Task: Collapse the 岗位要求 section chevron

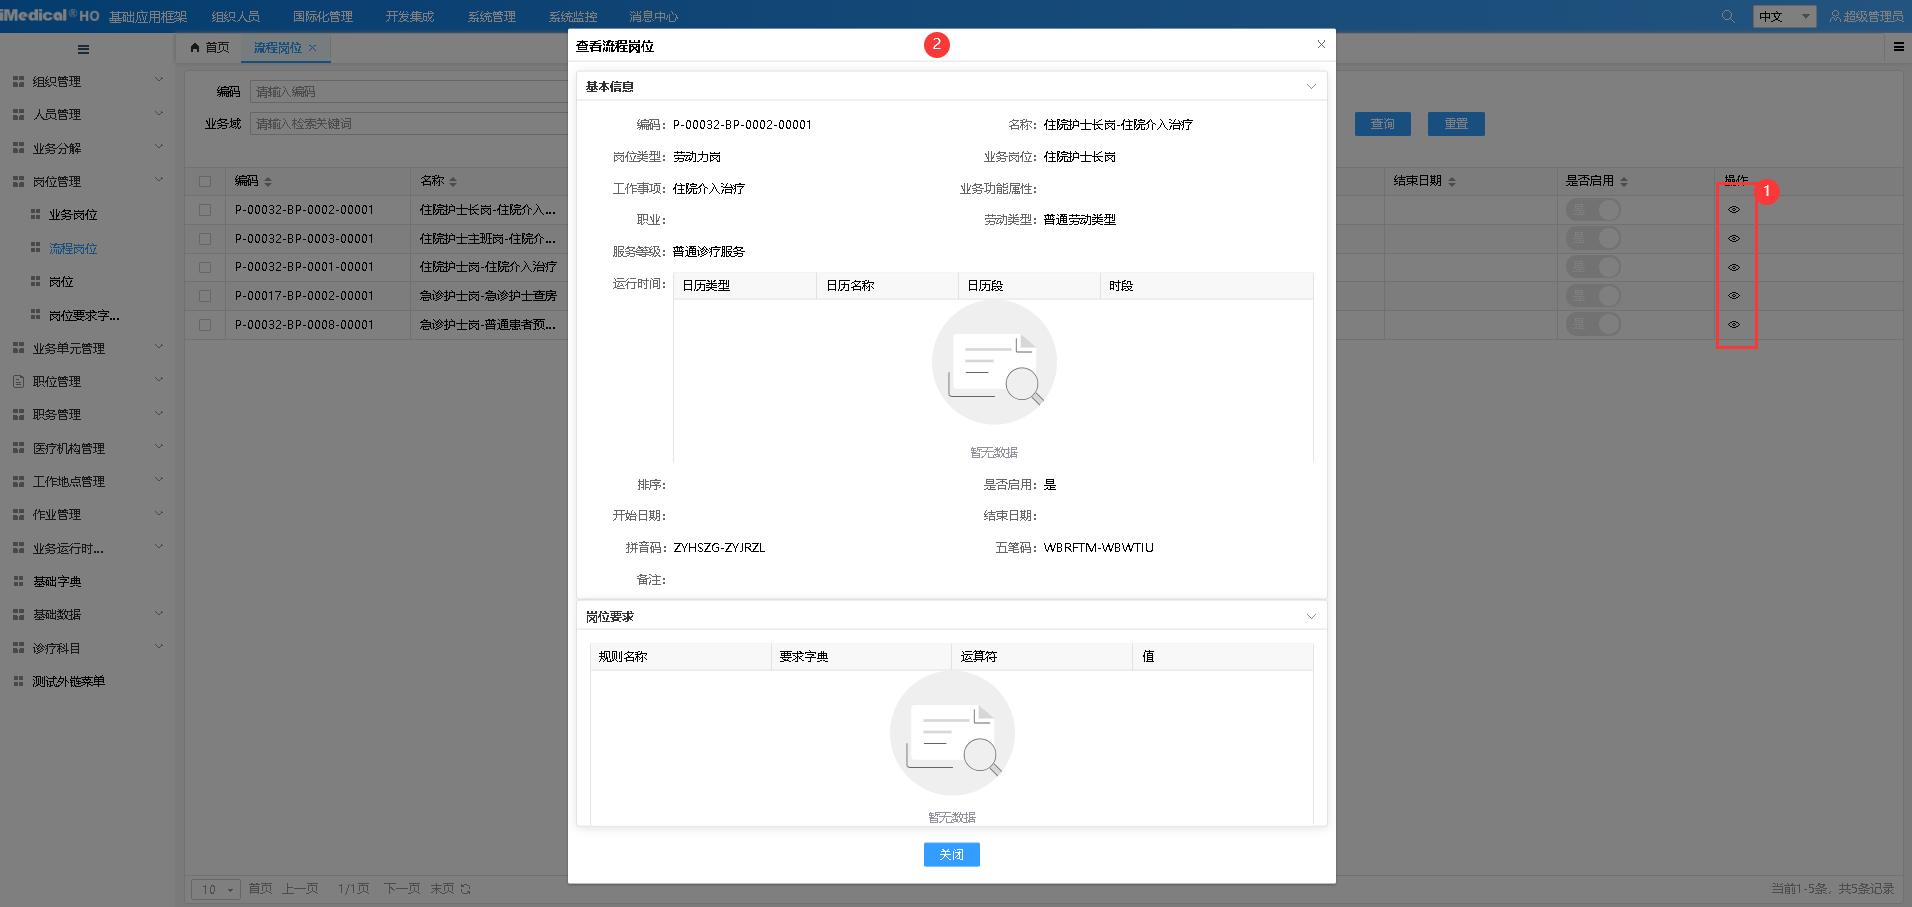Action: 1311,617
